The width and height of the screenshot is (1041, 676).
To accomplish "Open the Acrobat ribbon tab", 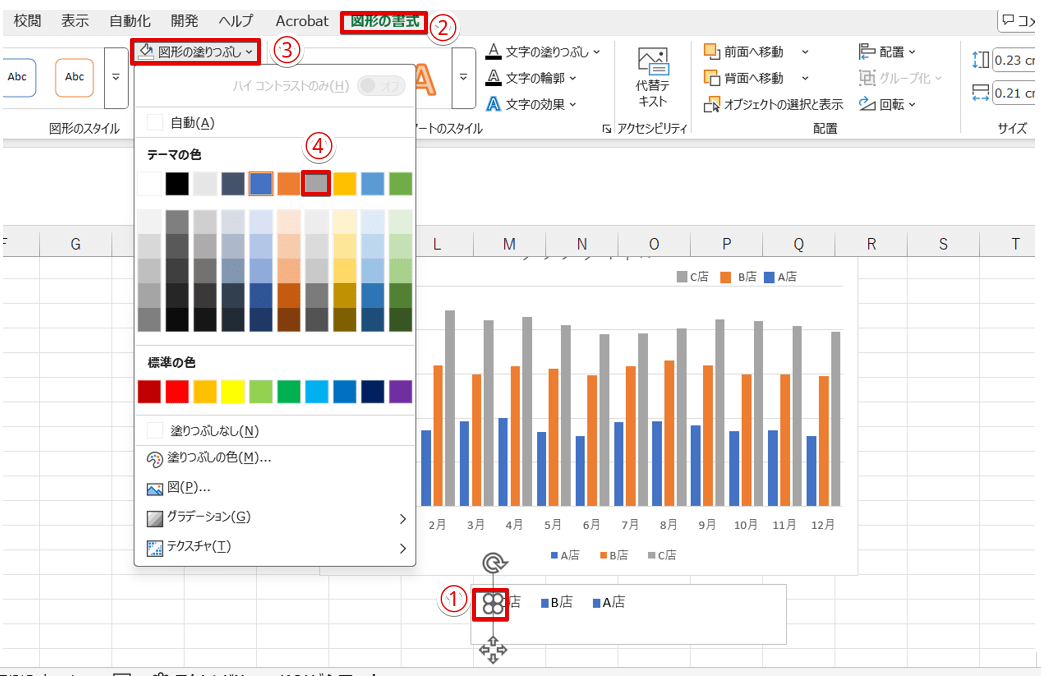I will click(302, 21).
